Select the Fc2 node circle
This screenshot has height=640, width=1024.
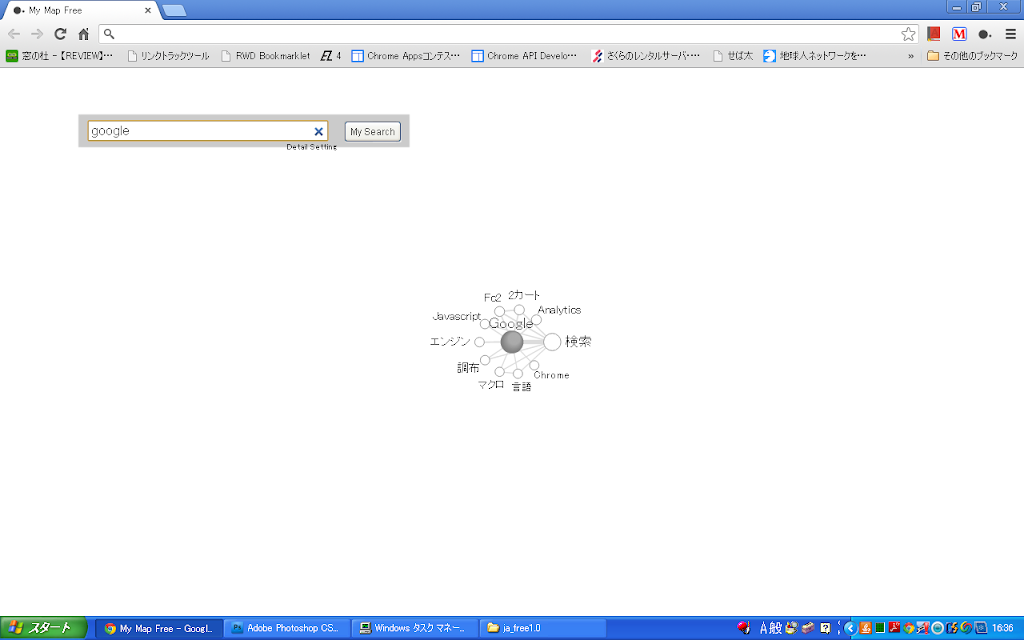coord(500,312)
